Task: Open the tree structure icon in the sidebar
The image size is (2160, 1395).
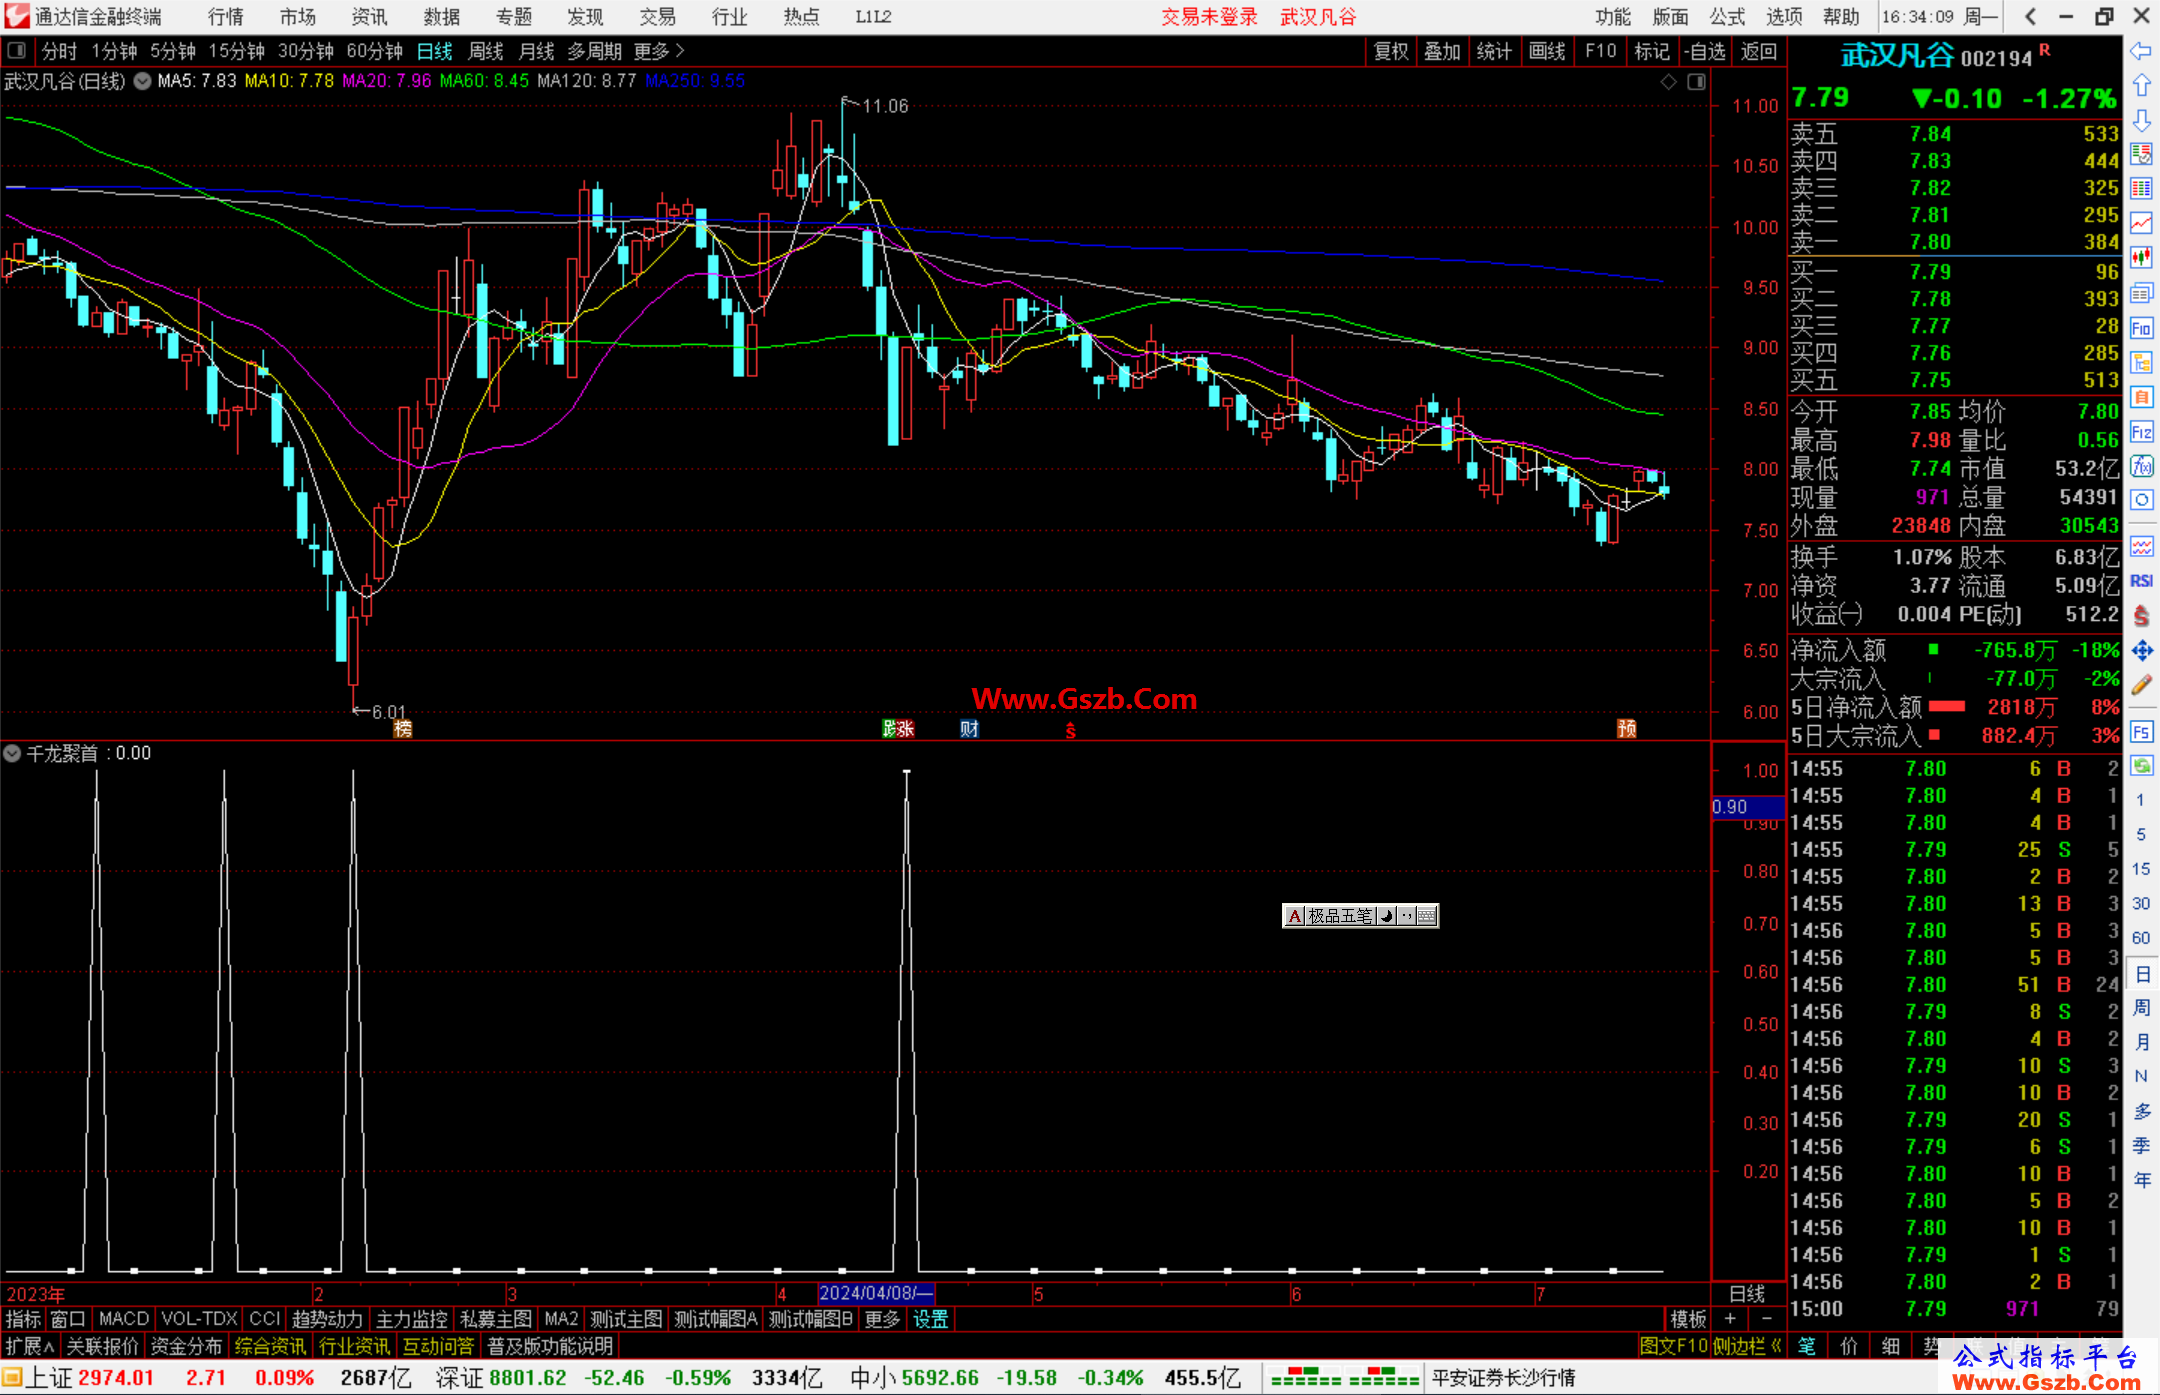Action: (2141, 362)
